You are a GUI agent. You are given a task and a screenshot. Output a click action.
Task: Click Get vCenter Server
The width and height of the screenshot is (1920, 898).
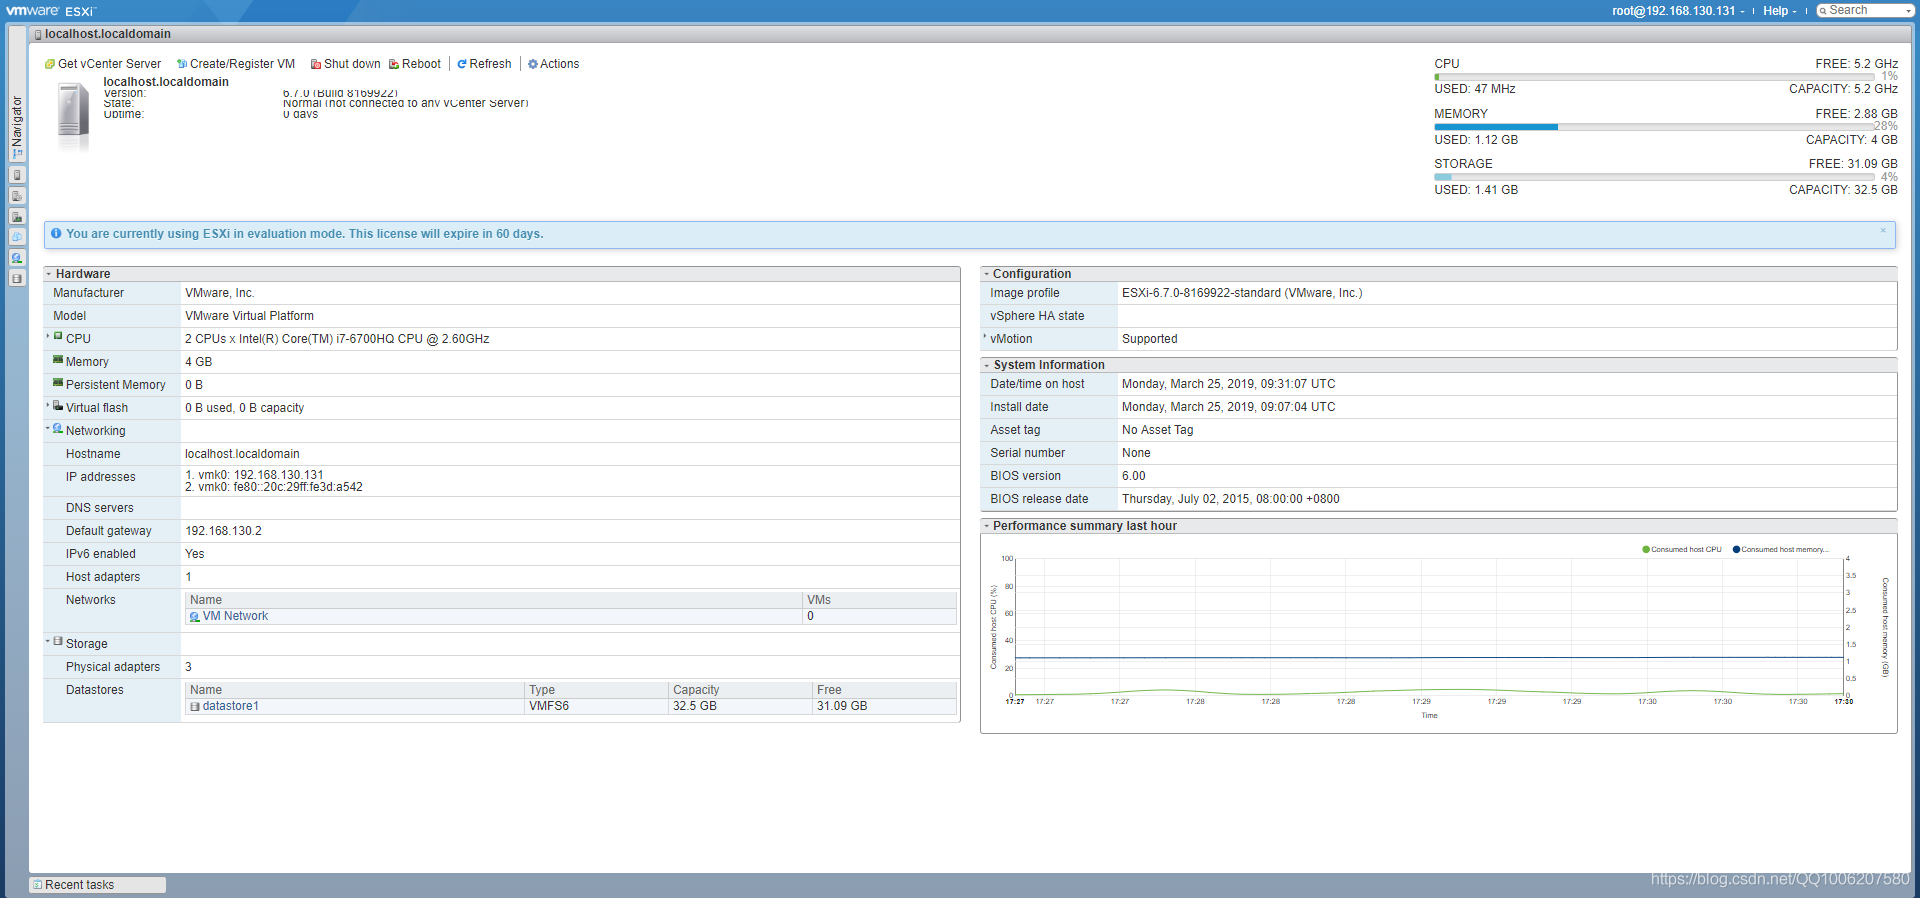103,64
